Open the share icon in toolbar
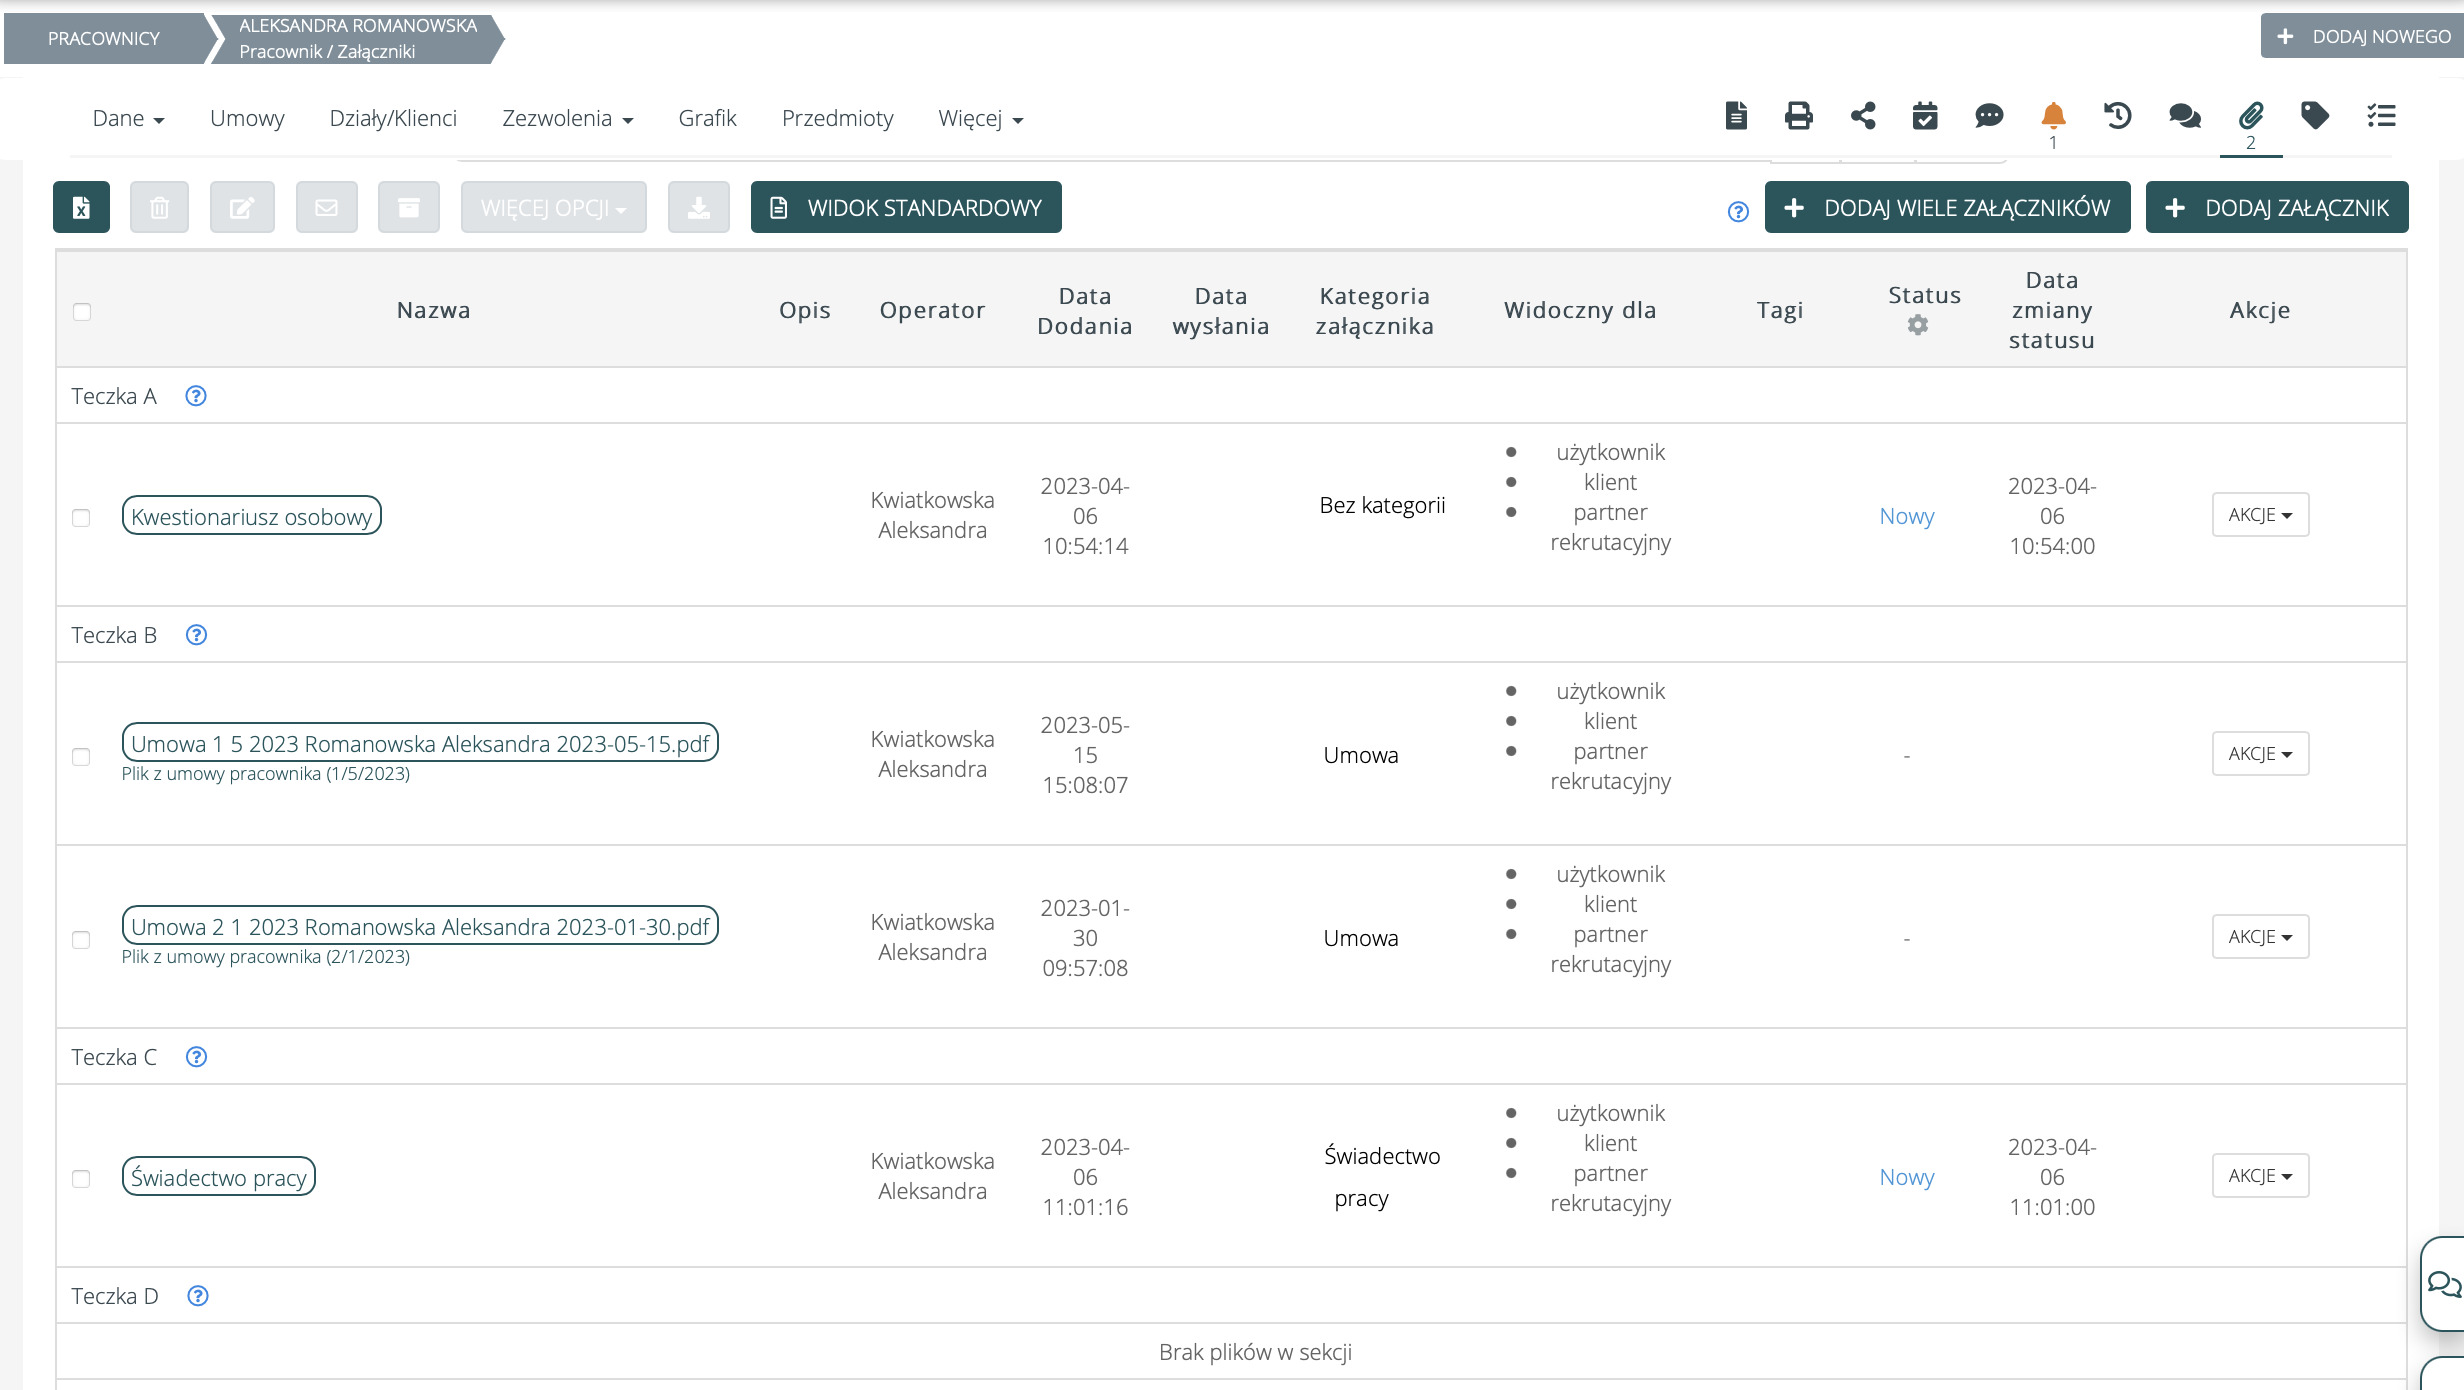The image size is (2464, 1390). [x=1862, y=116]
